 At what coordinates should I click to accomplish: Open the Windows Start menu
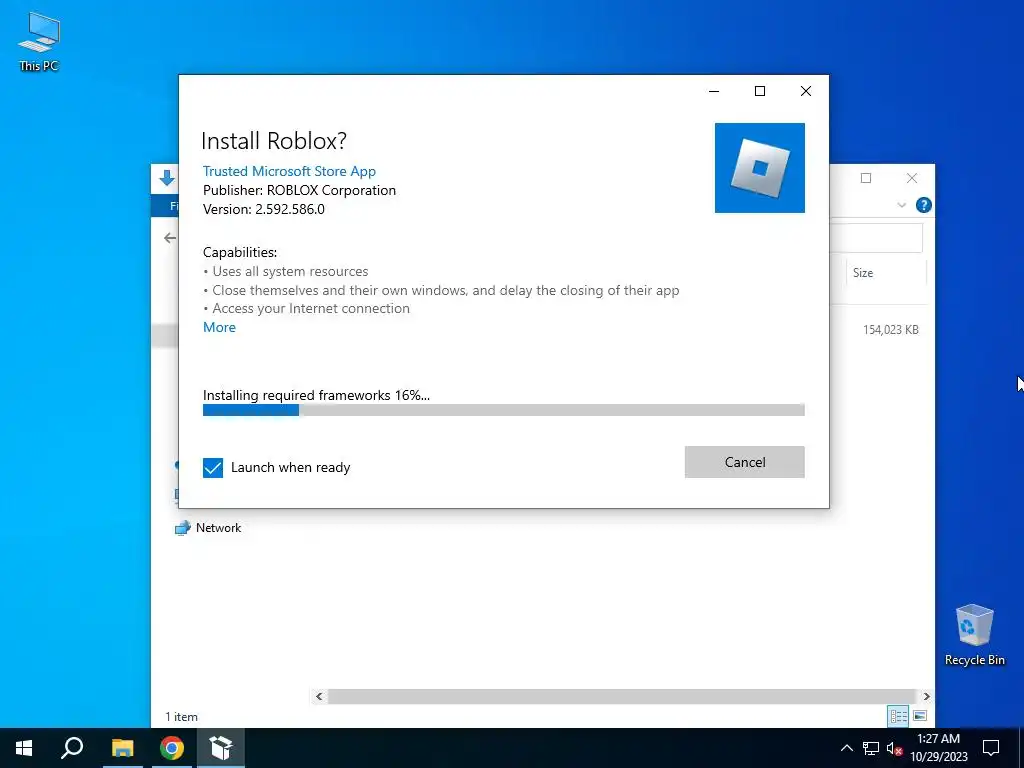(x=24, y=748)
